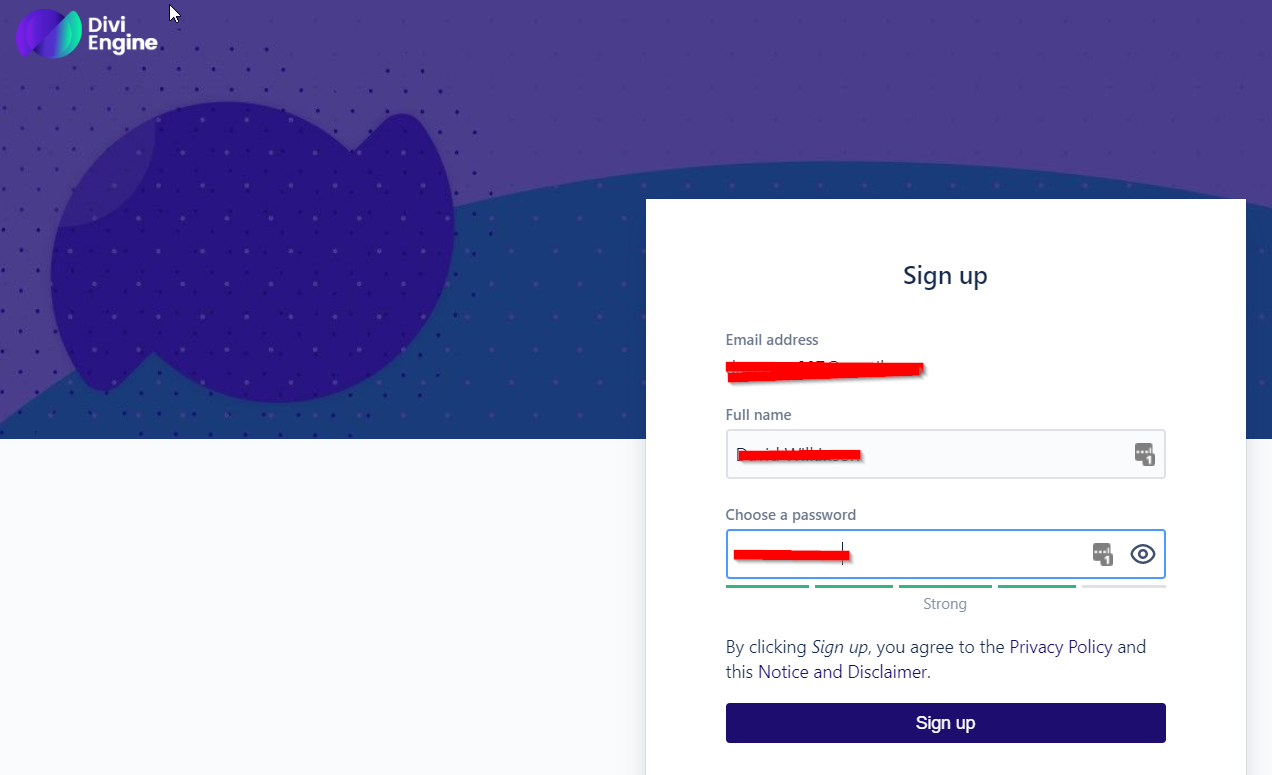The height and width of the screenshot is (775, 1272).
Task: Show password using the eye icon
Action: tap(1143, 554)
